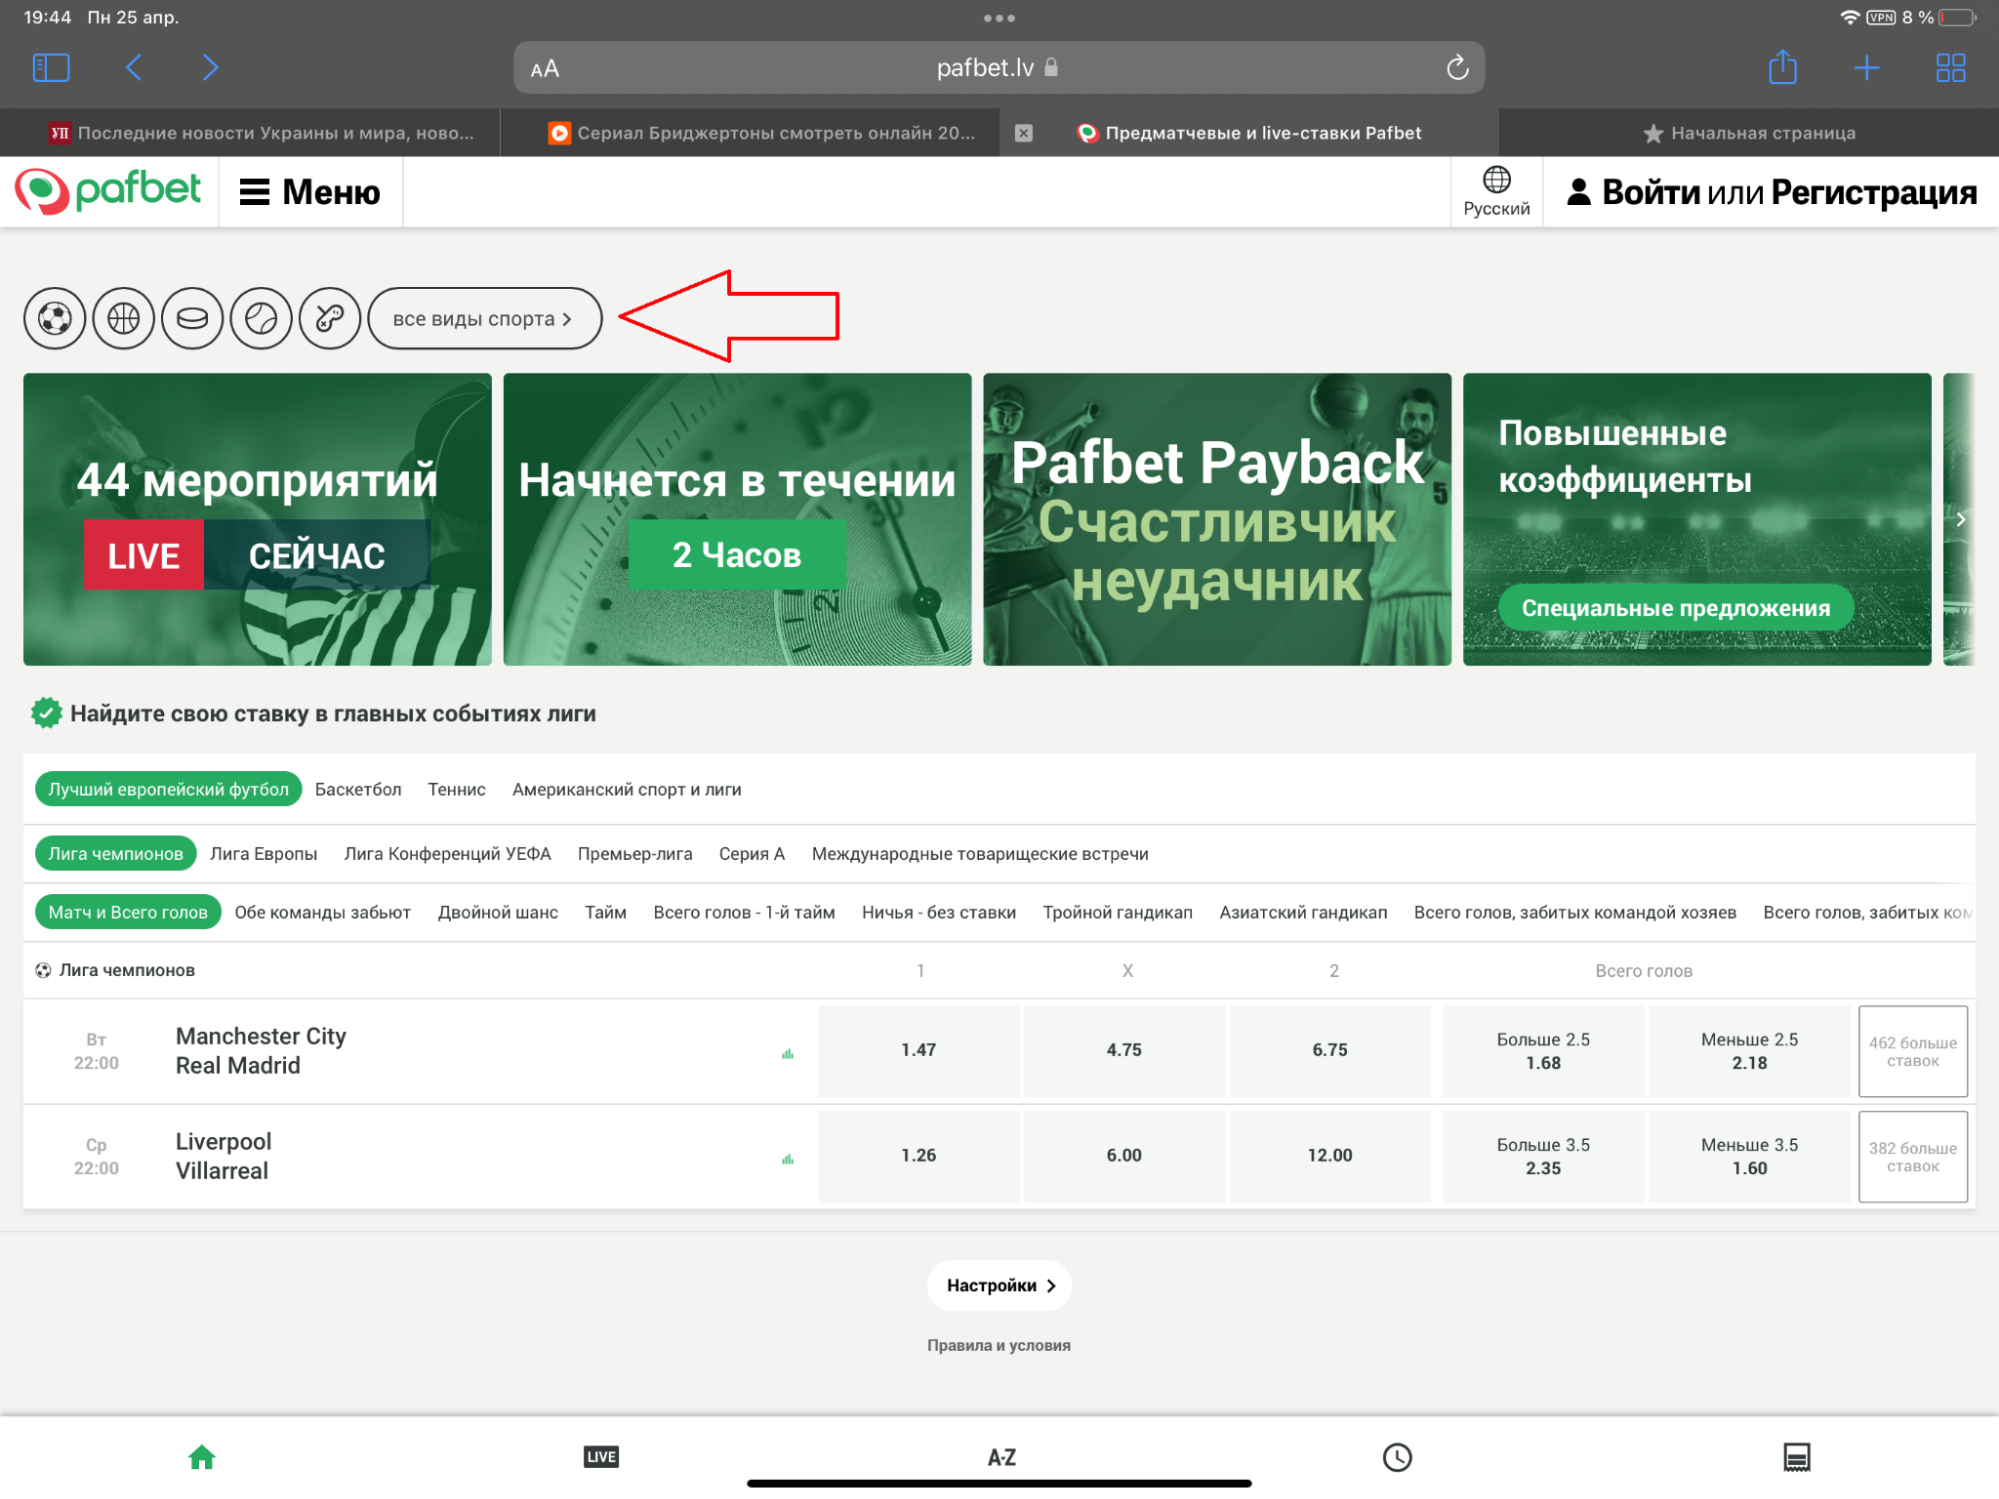Viewport: 1999px width, 1499px height.
Task: Pick draw odds 4.75
Action: pyautogui.click(x=1124, y=1050)
